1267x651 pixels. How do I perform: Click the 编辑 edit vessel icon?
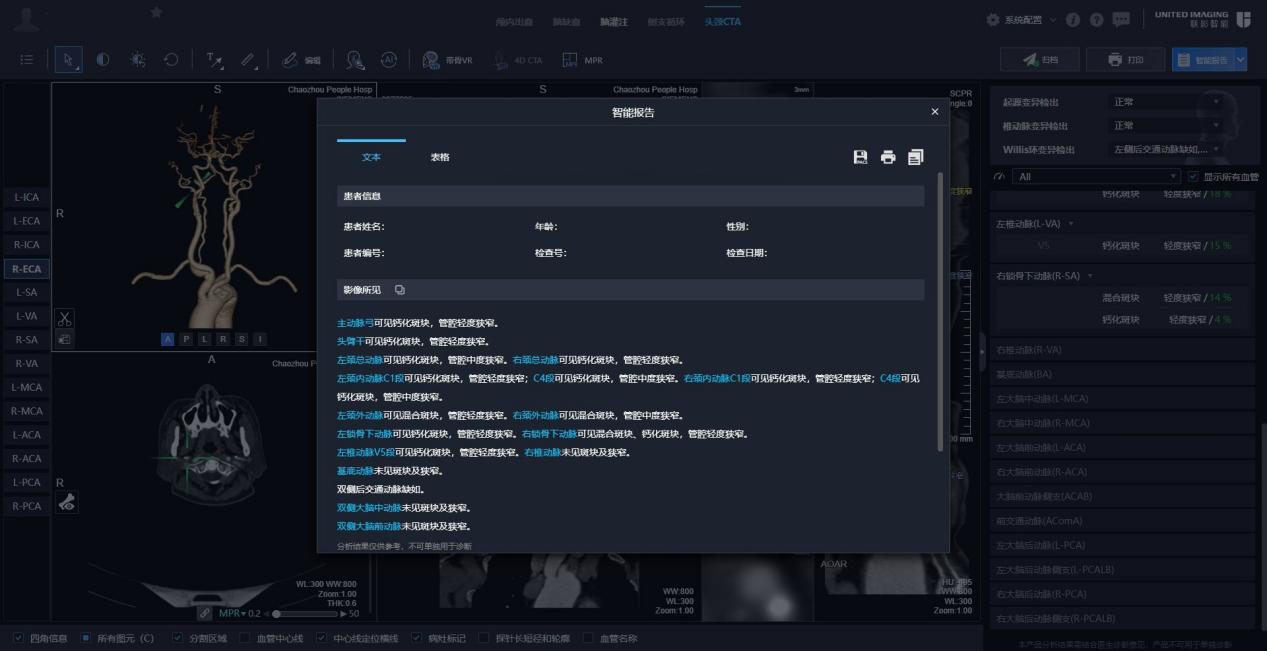301,60
